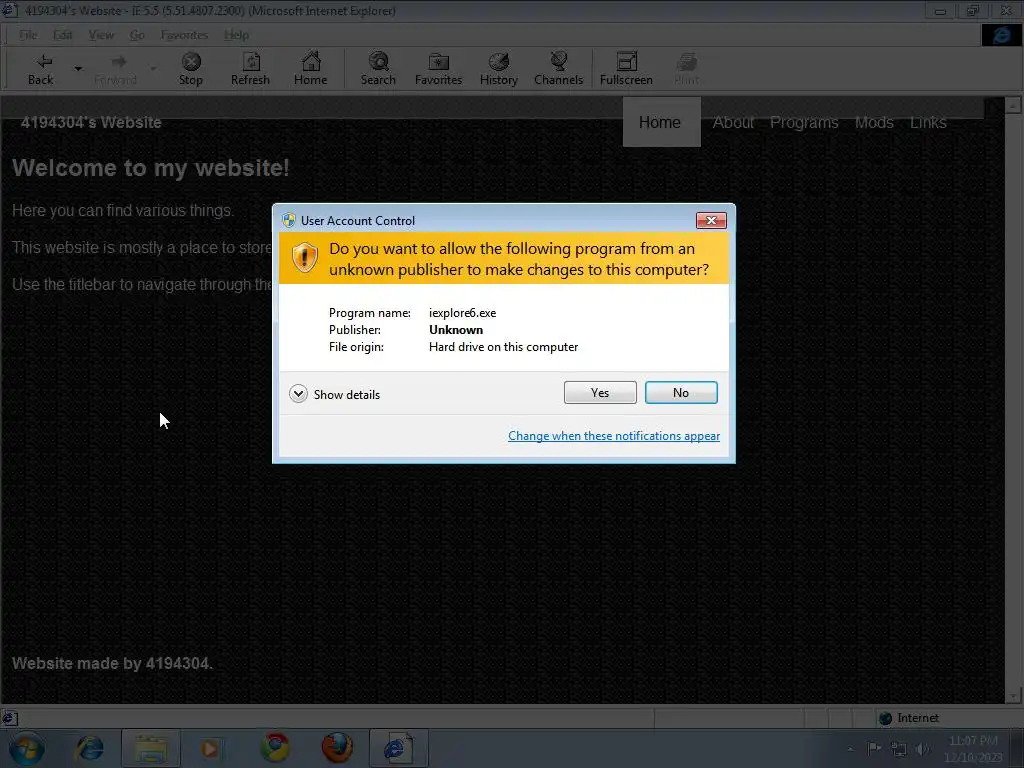Open the Forward history dropdown arrow
Image resolution: width=1024 pixels, height=768 pixels.
click(x=153, y=69)
